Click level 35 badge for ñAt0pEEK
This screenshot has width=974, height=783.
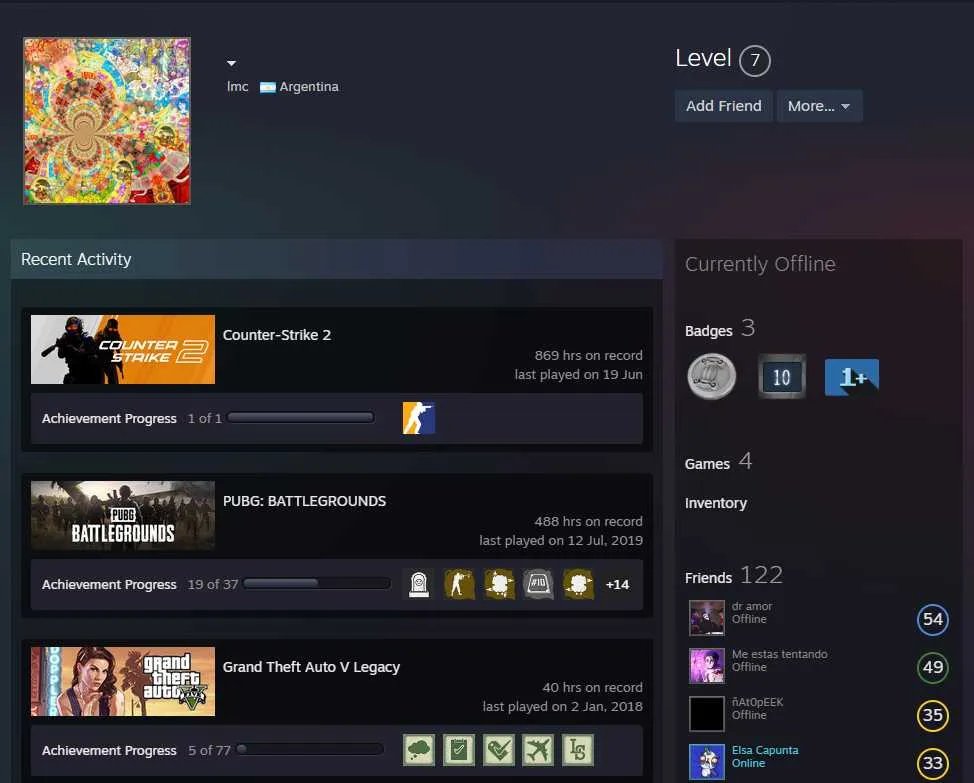[x=933, y=715]
